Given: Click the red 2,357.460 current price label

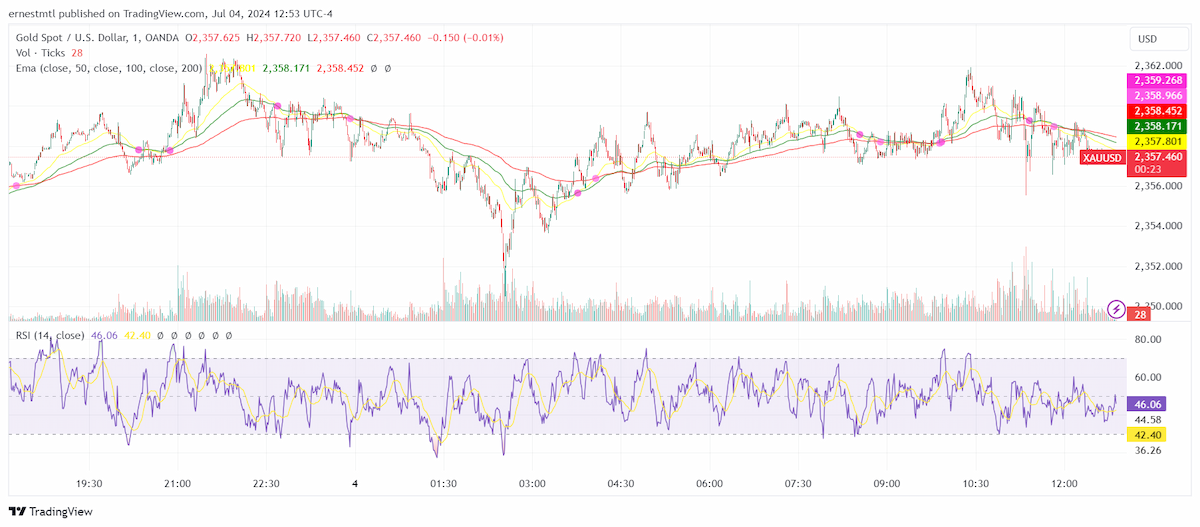Looking at the screenshot, I should tap(1157, 157).
